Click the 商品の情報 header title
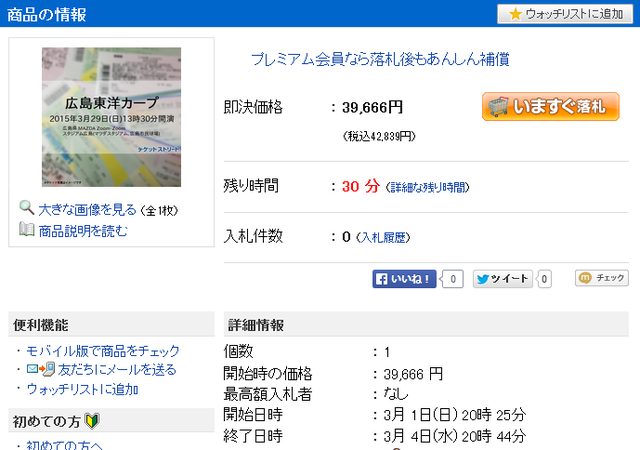640x450 pixels. pos(47,15)
